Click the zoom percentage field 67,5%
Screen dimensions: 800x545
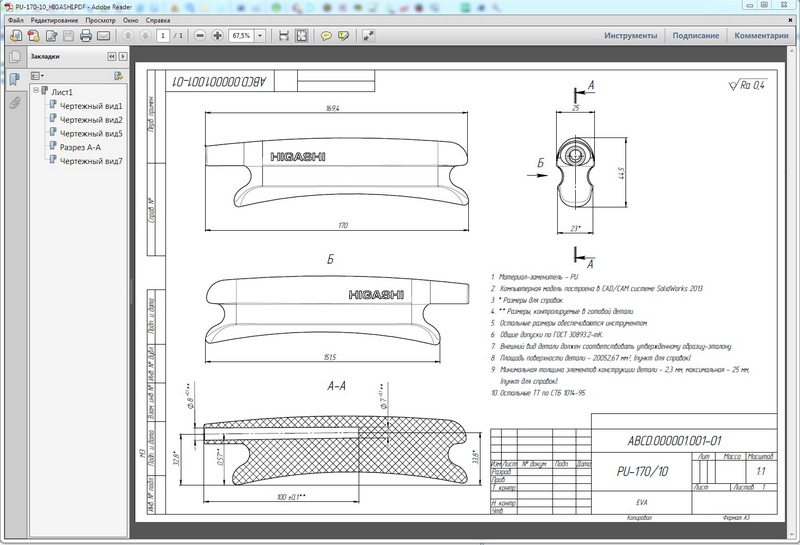pos(242,36)
